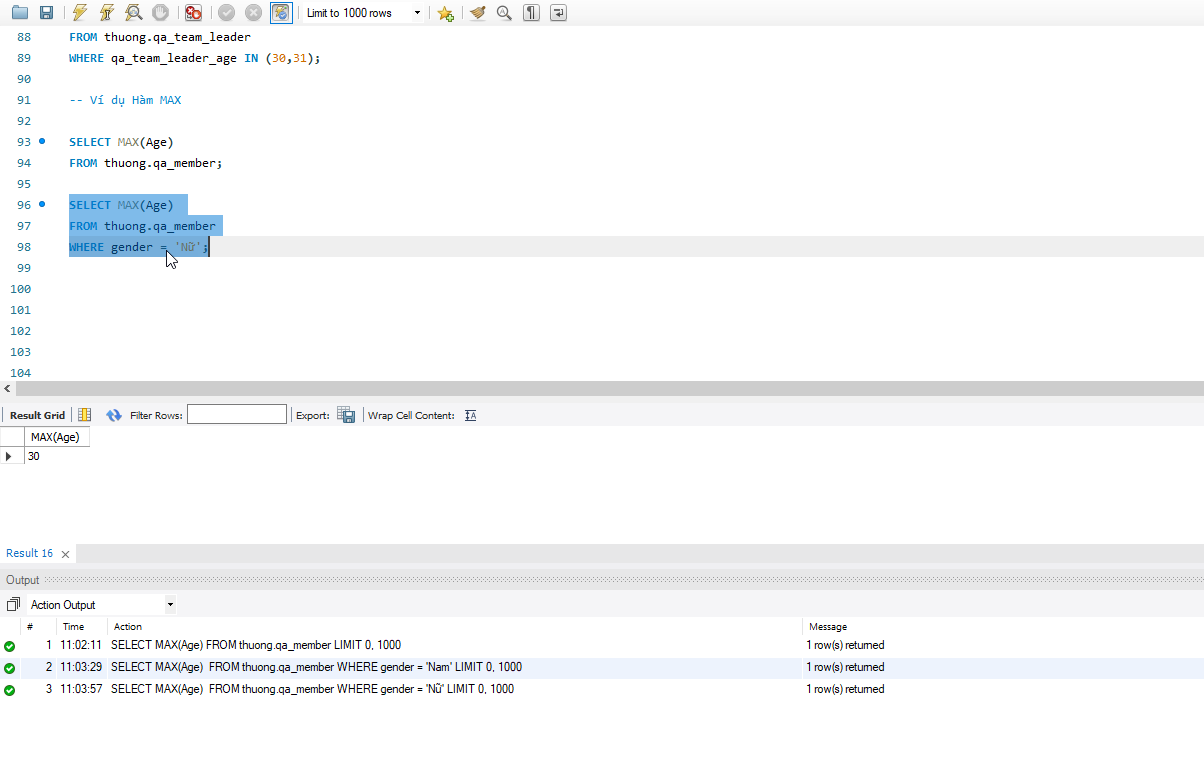
Task: Click the Action Output copy icon
Action: click(x=13, y=605)
